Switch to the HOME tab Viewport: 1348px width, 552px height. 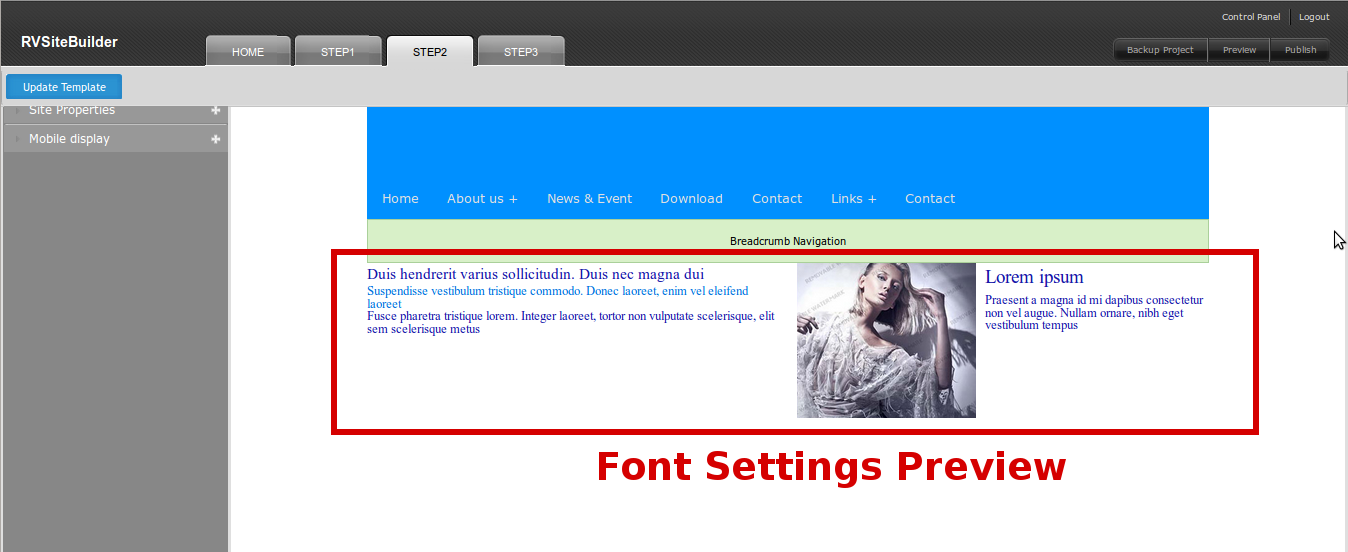pyautogui.click(x=248, y=52)
